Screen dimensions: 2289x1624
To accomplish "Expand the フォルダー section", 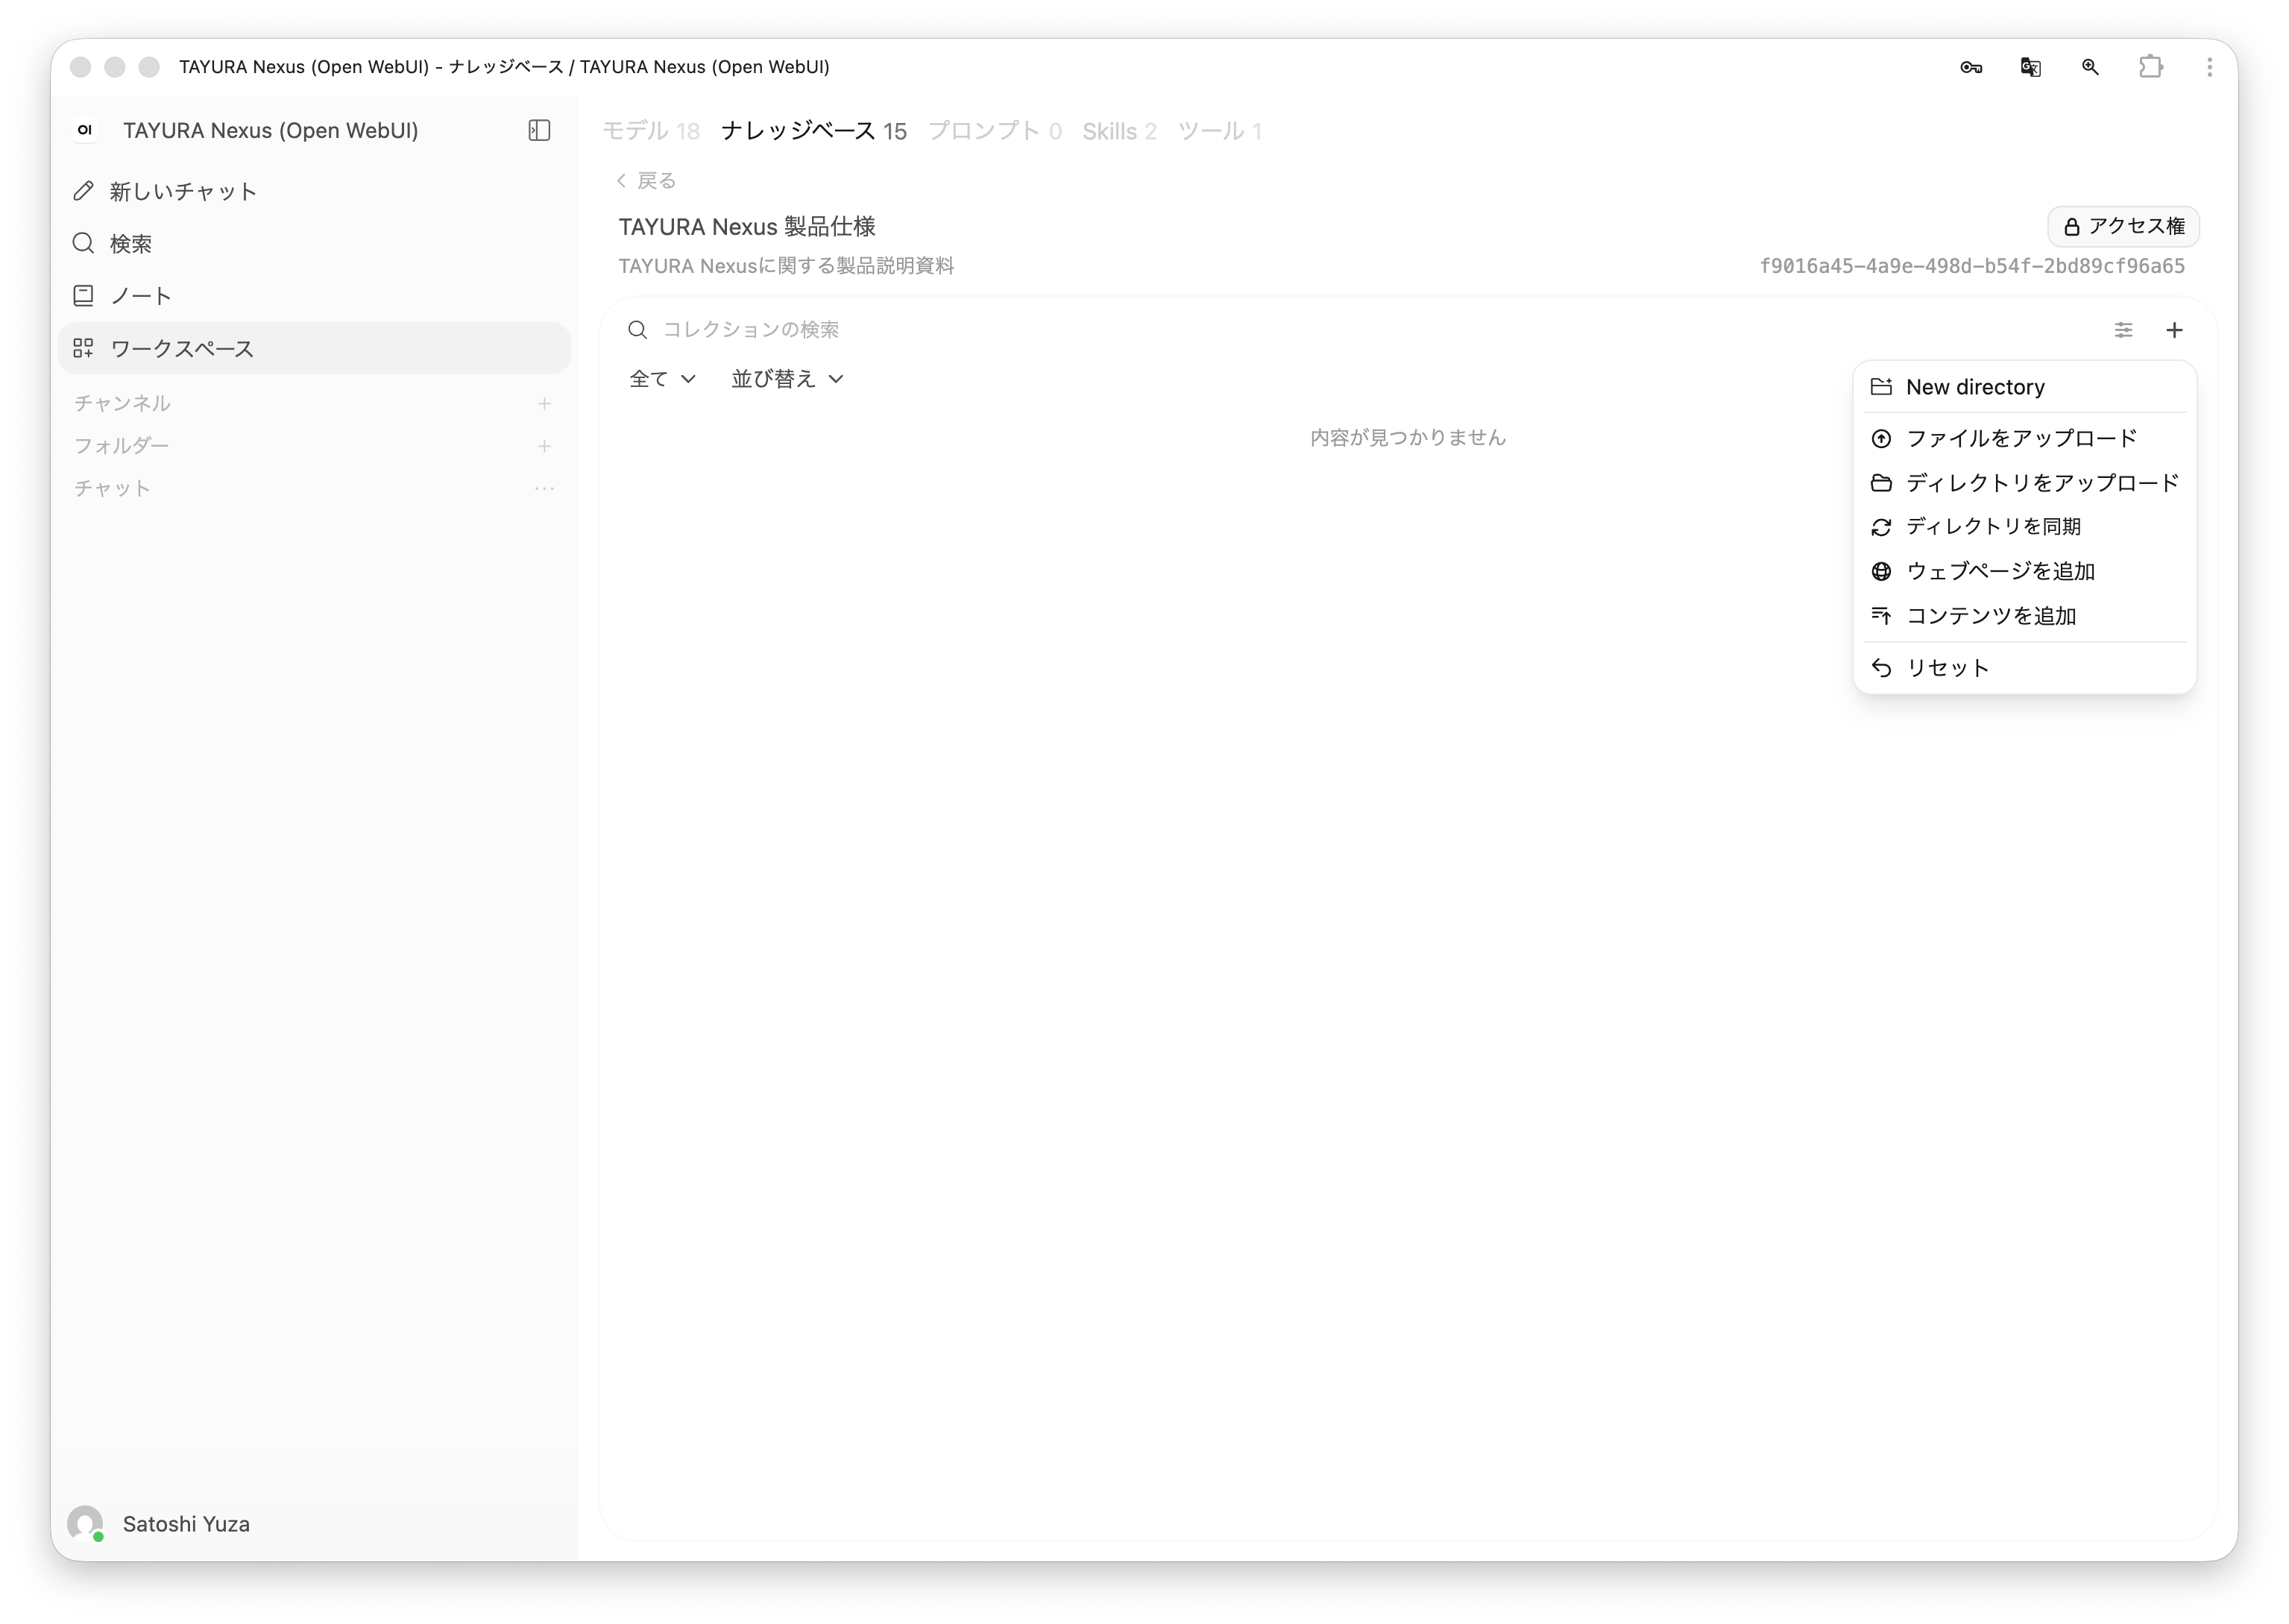I will coord(122,446).
